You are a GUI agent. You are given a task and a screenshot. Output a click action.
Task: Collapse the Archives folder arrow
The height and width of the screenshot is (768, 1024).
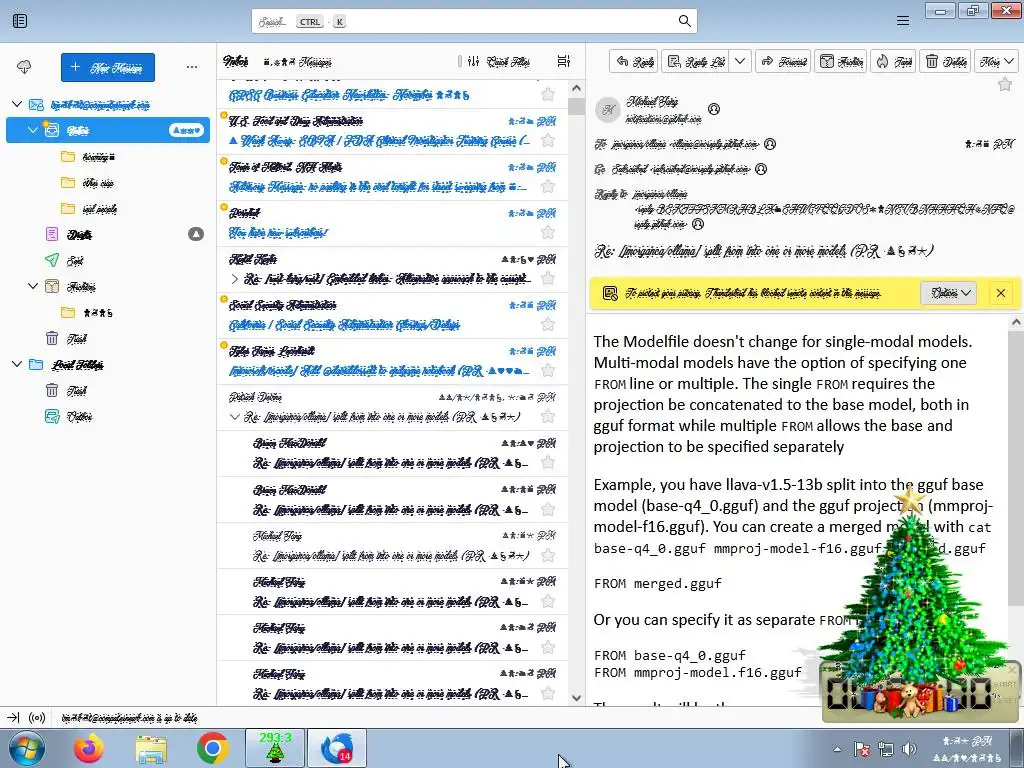point(33,286)
